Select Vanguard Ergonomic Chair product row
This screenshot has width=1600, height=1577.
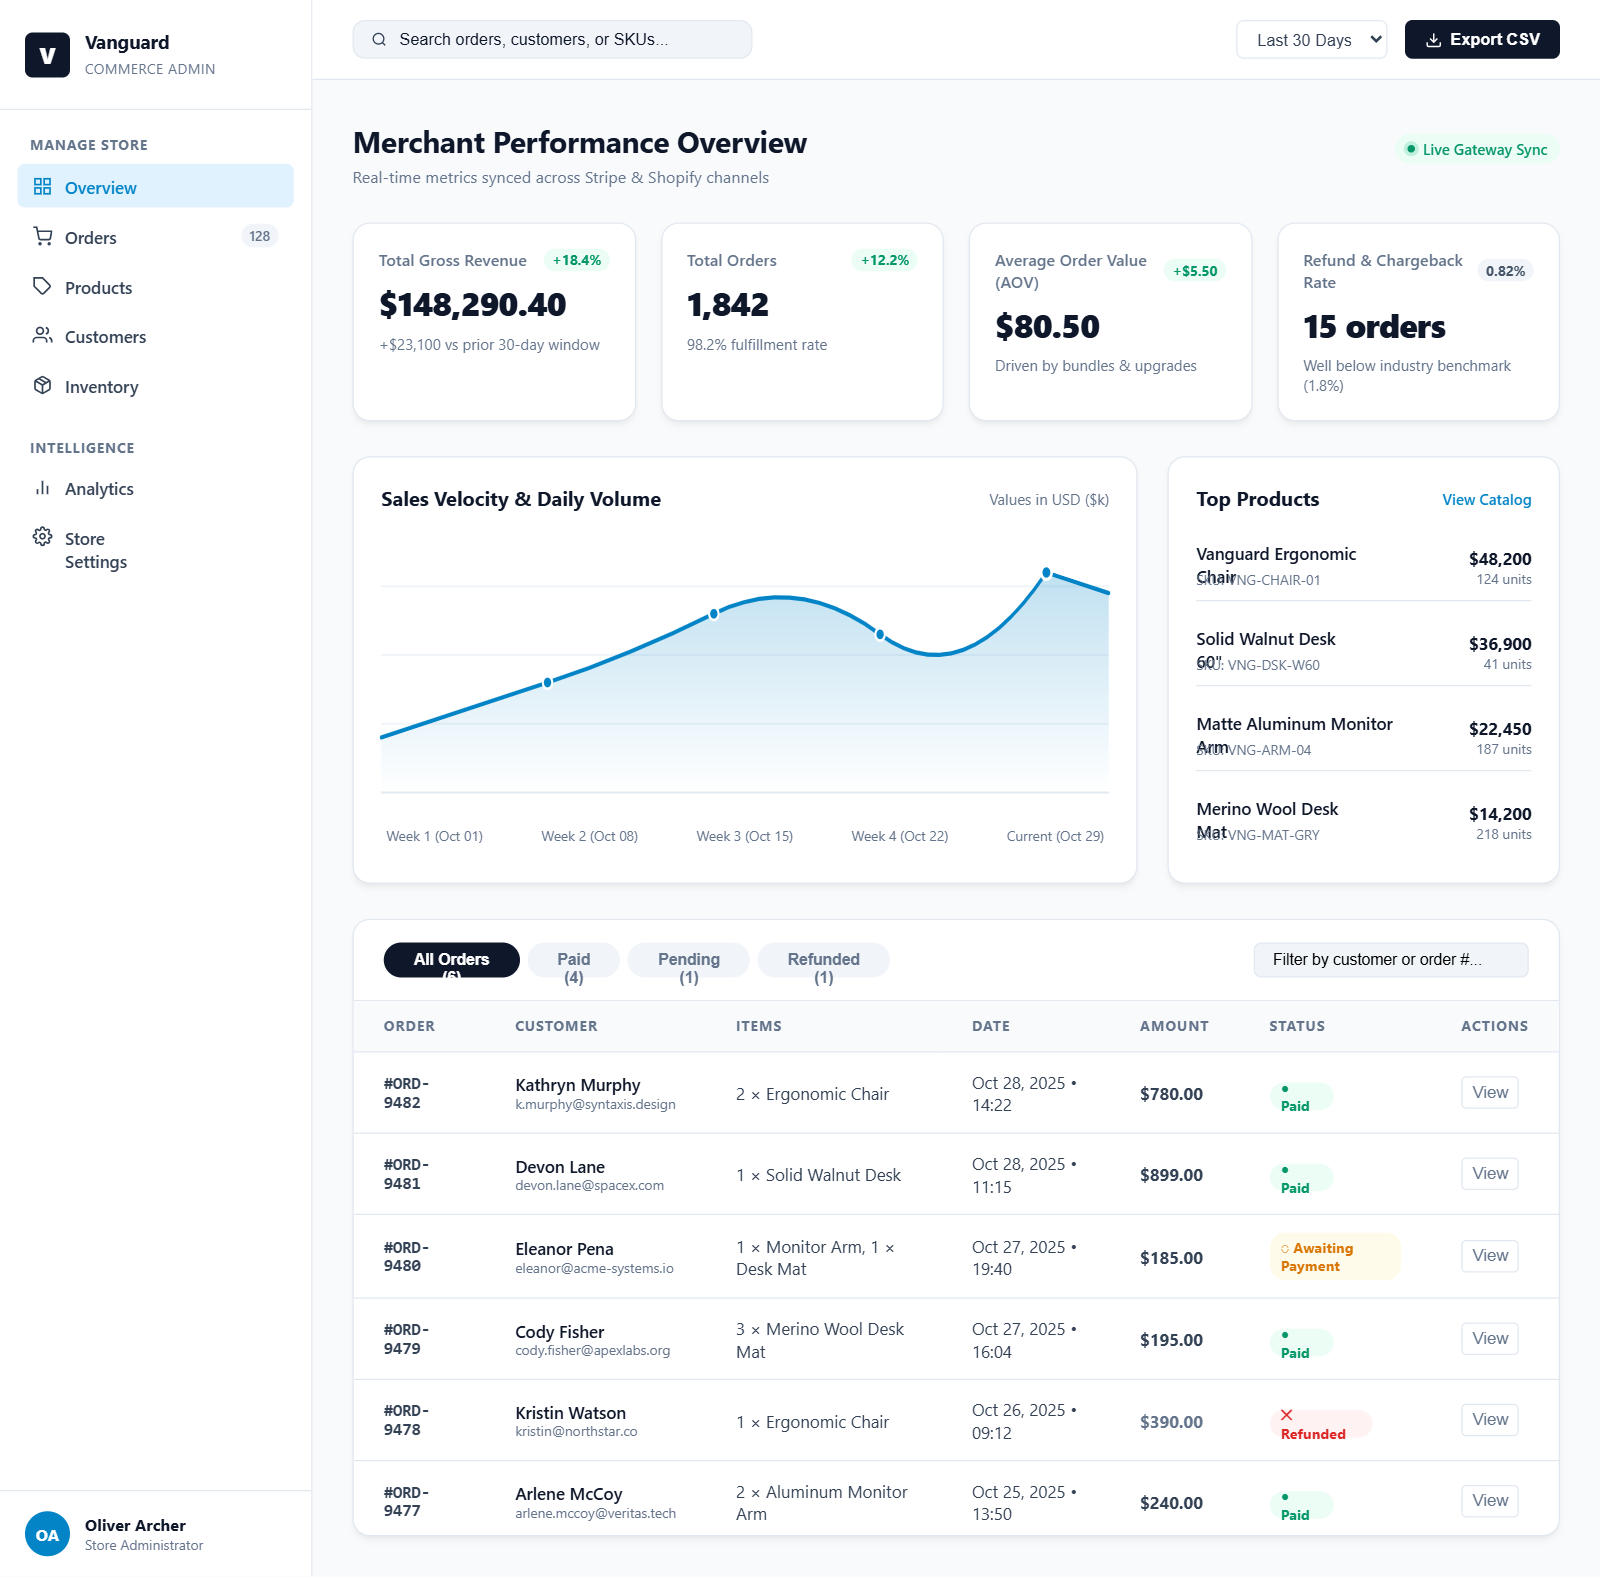point(1363,566)
